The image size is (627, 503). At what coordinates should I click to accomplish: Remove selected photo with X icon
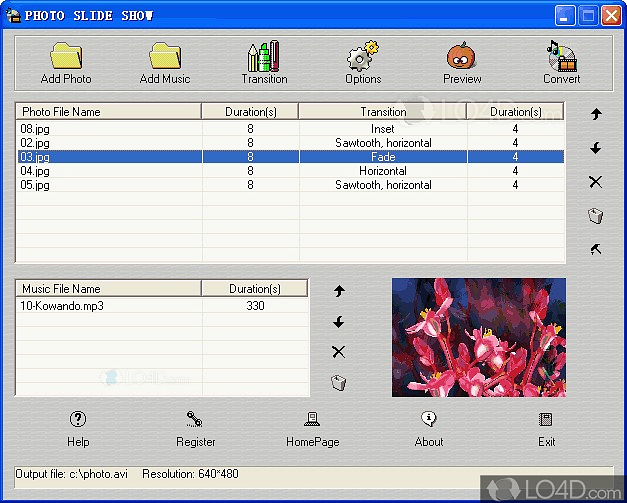click(x=596, y=182)
